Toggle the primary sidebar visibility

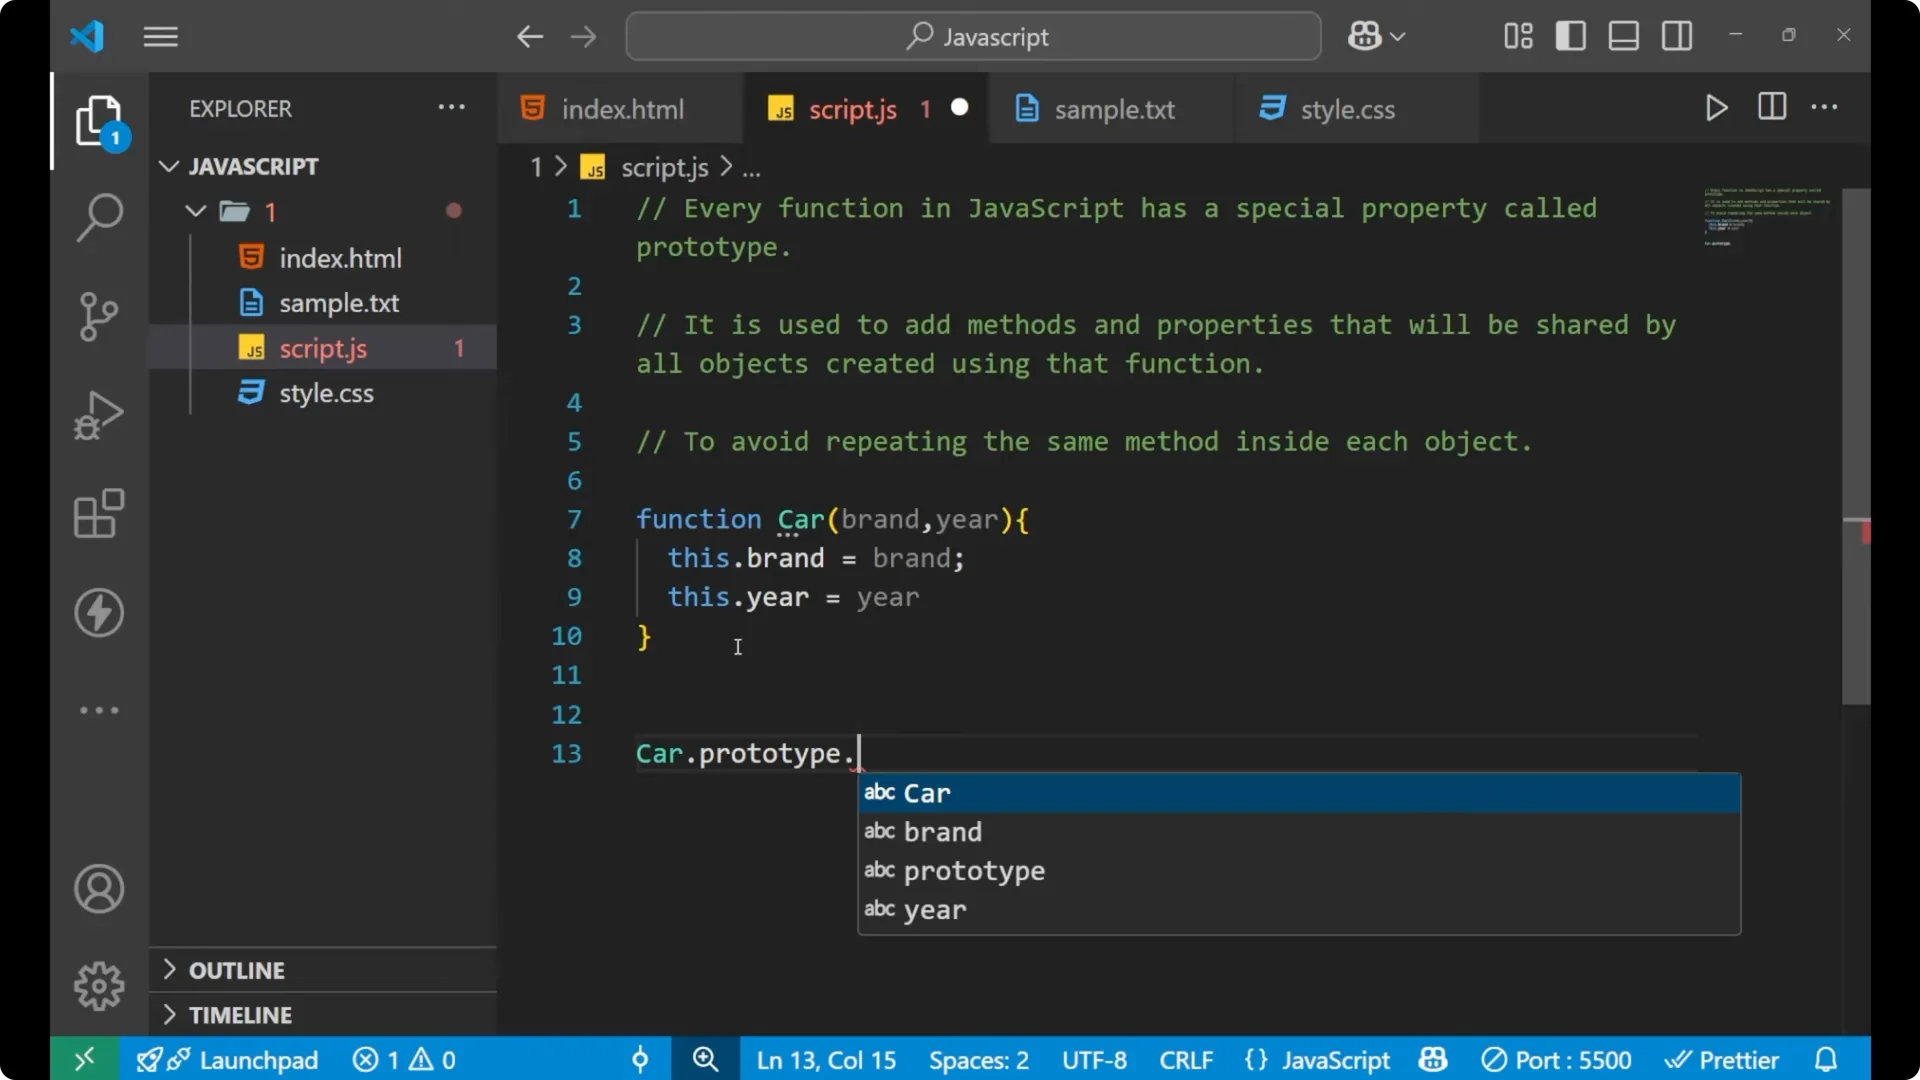tap(1570, 35)
